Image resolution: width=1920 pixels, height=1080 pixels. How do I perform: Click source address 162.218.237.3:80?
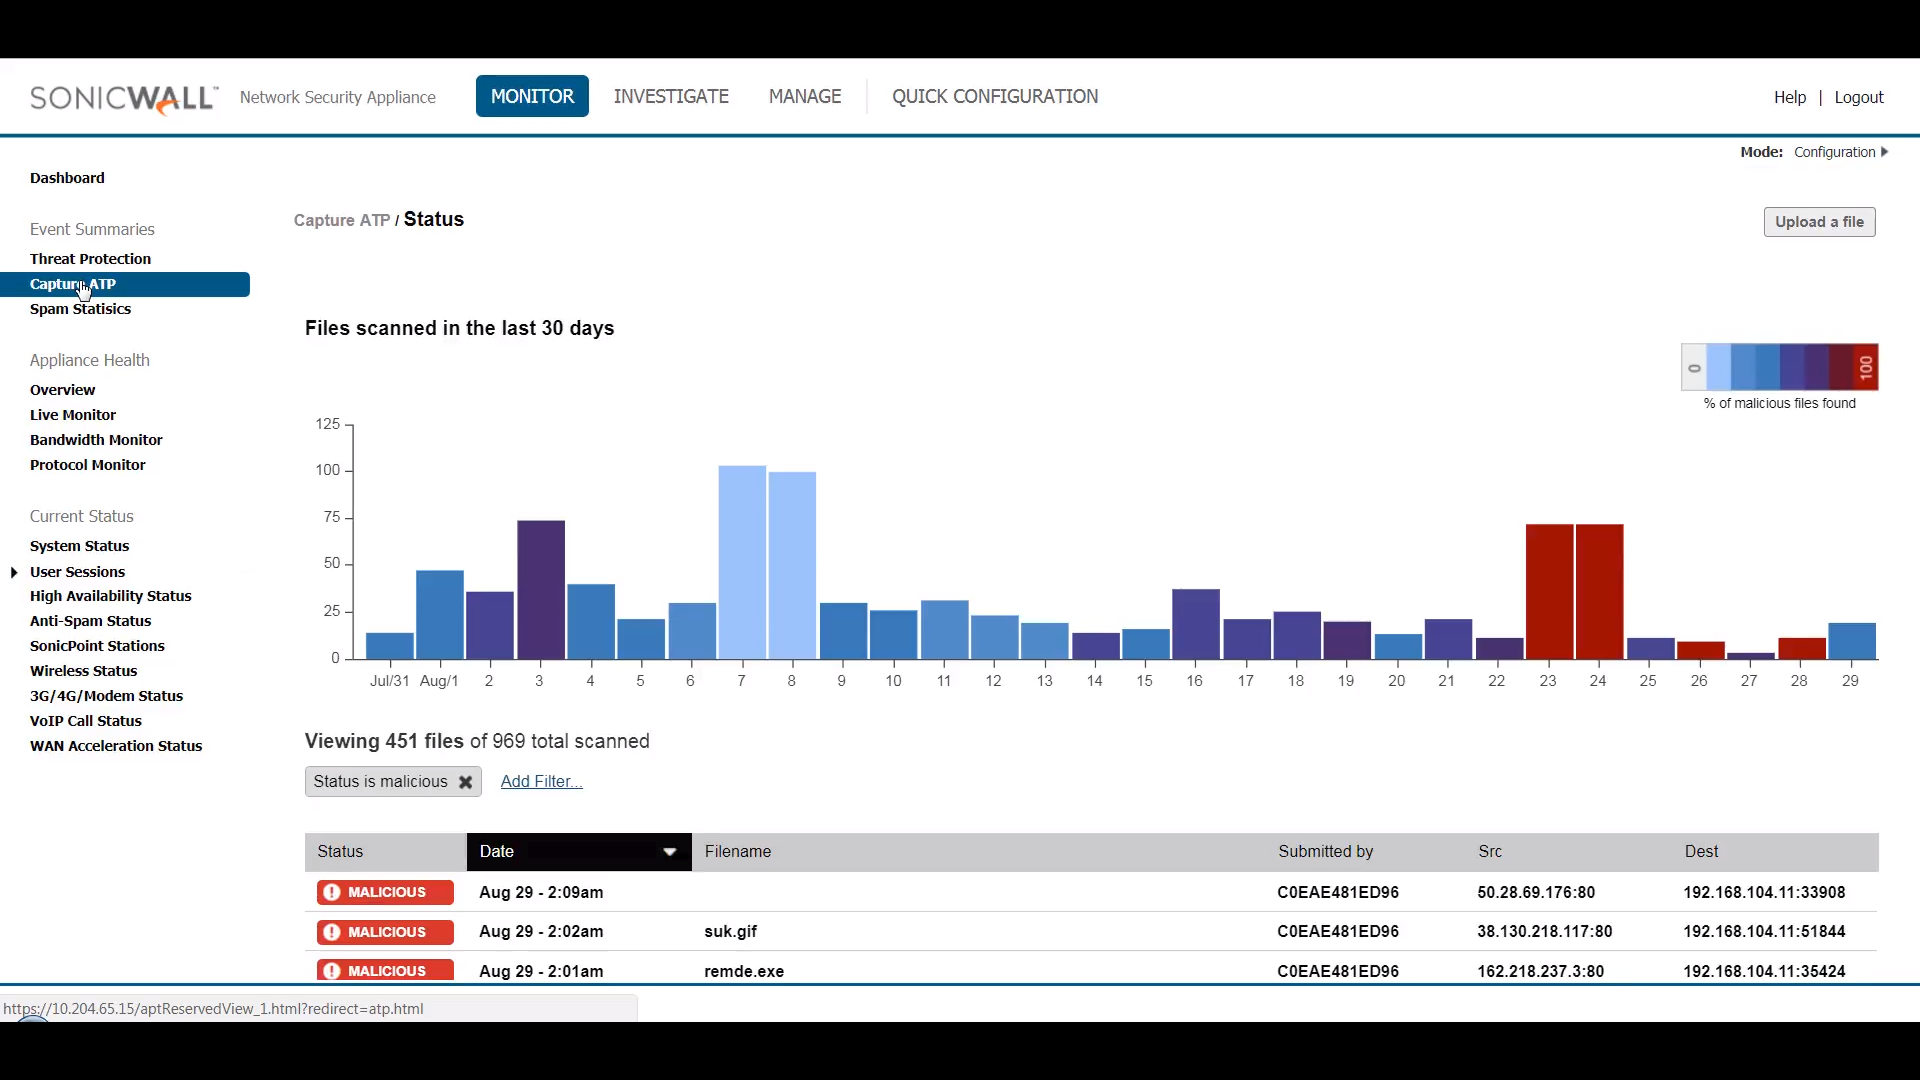click(x=1541, y=971)
